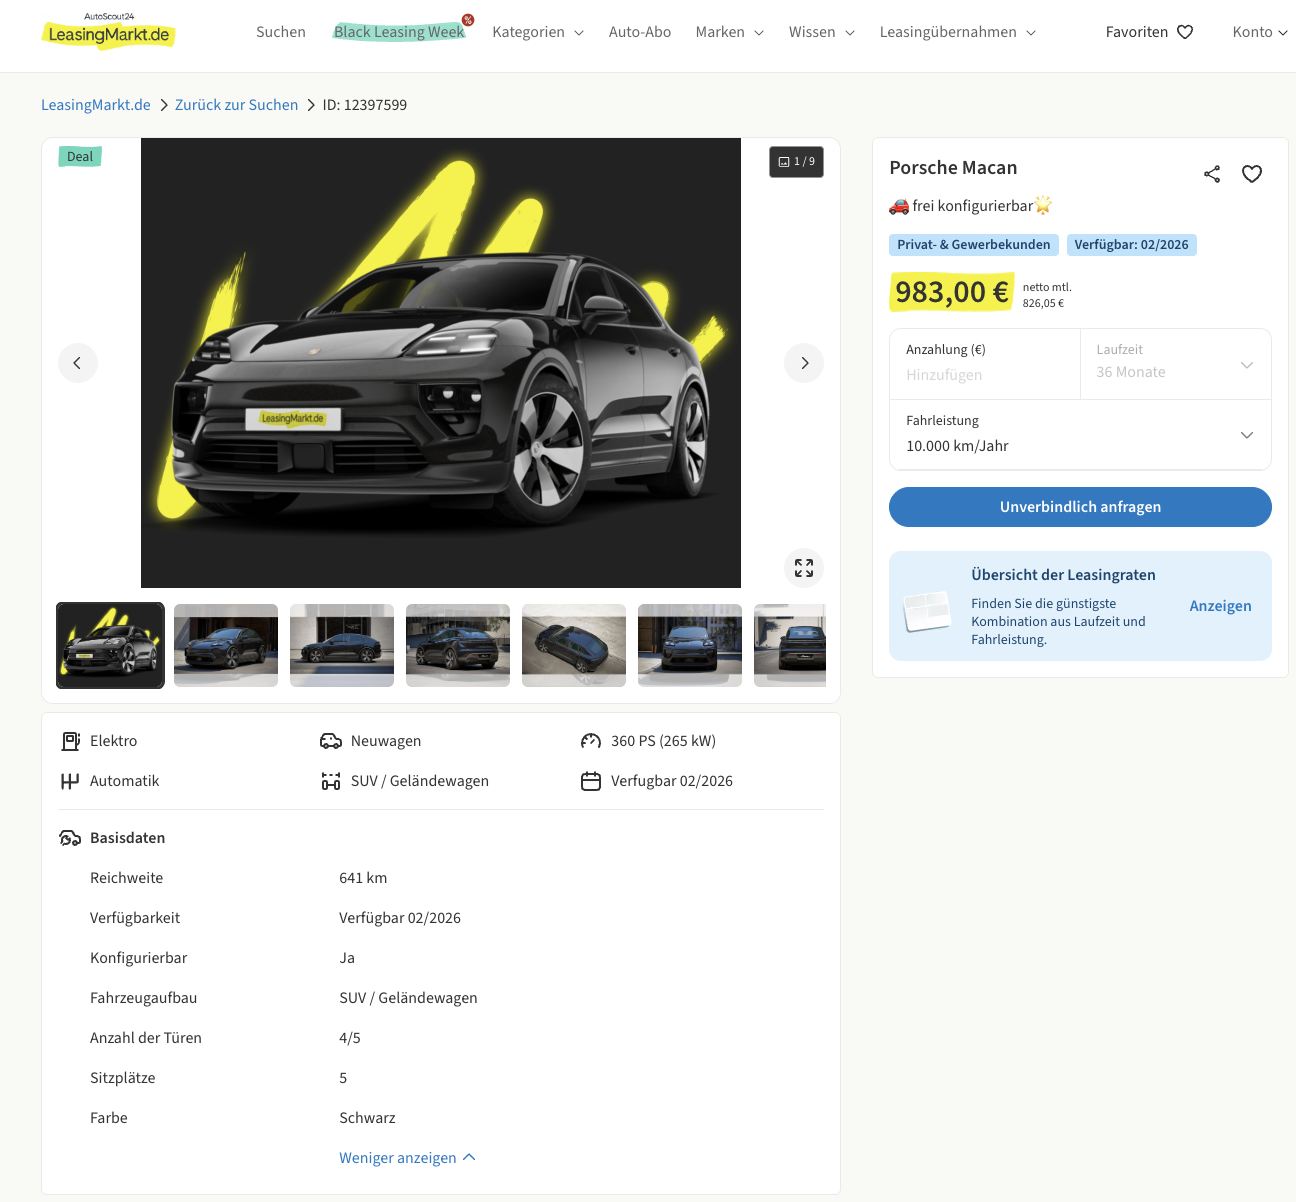The image size is (1296, 1202).
Task: Click the share icon beside Porsche Macan
Action: click(x=1211, y=174)
